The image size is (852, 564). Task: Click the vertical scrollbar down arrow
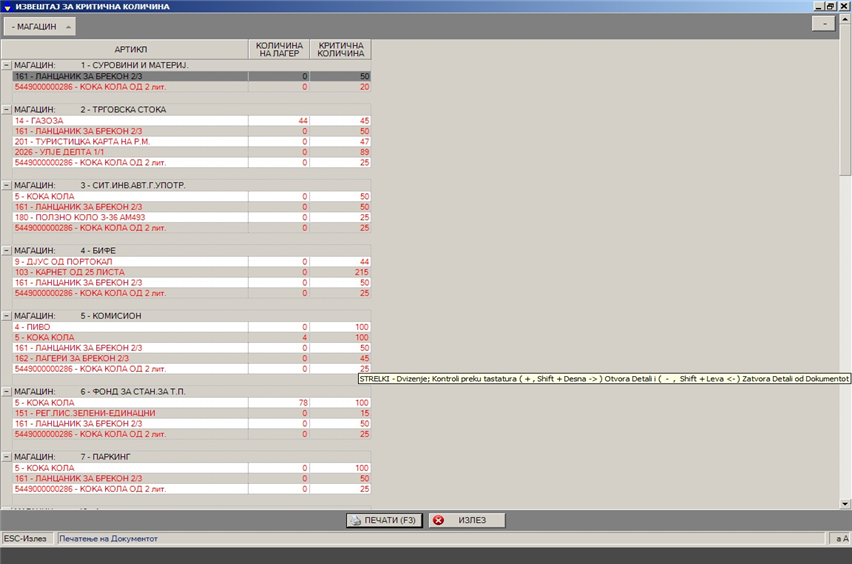coord(845,504)
